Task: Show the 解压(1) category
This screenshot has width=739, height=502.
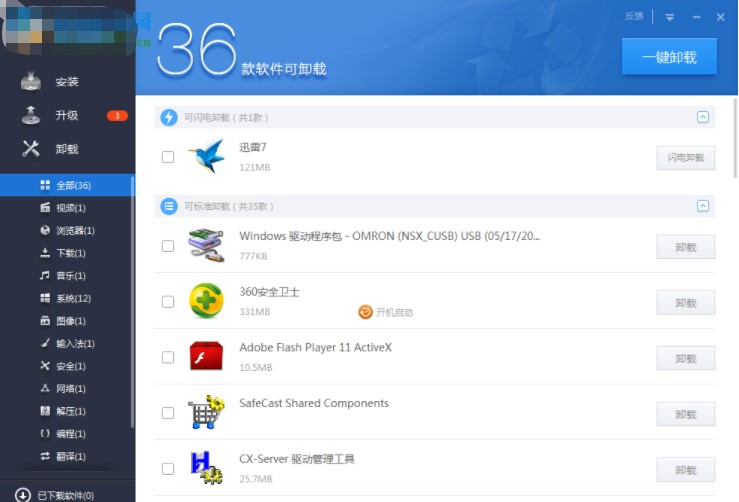Action: [x=66, y=411]
